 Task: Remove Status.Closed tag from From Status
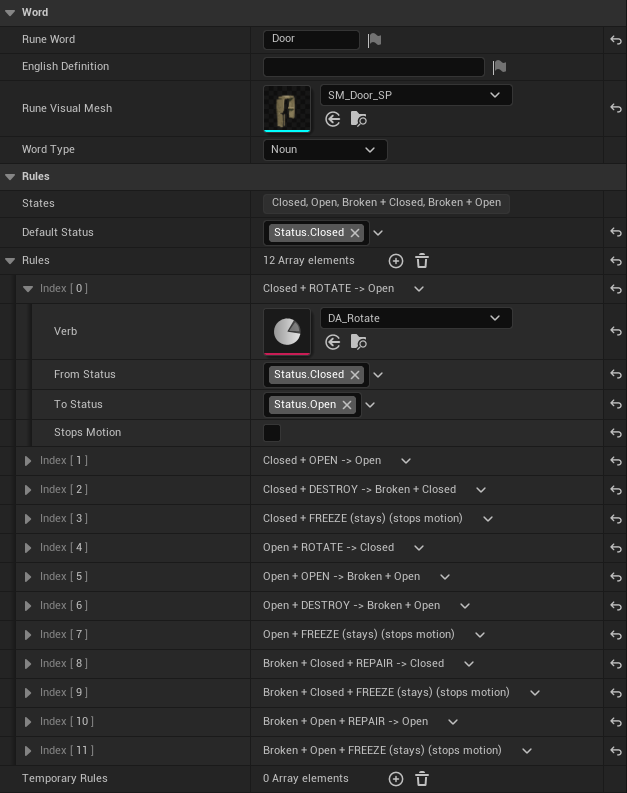(355, 375)
